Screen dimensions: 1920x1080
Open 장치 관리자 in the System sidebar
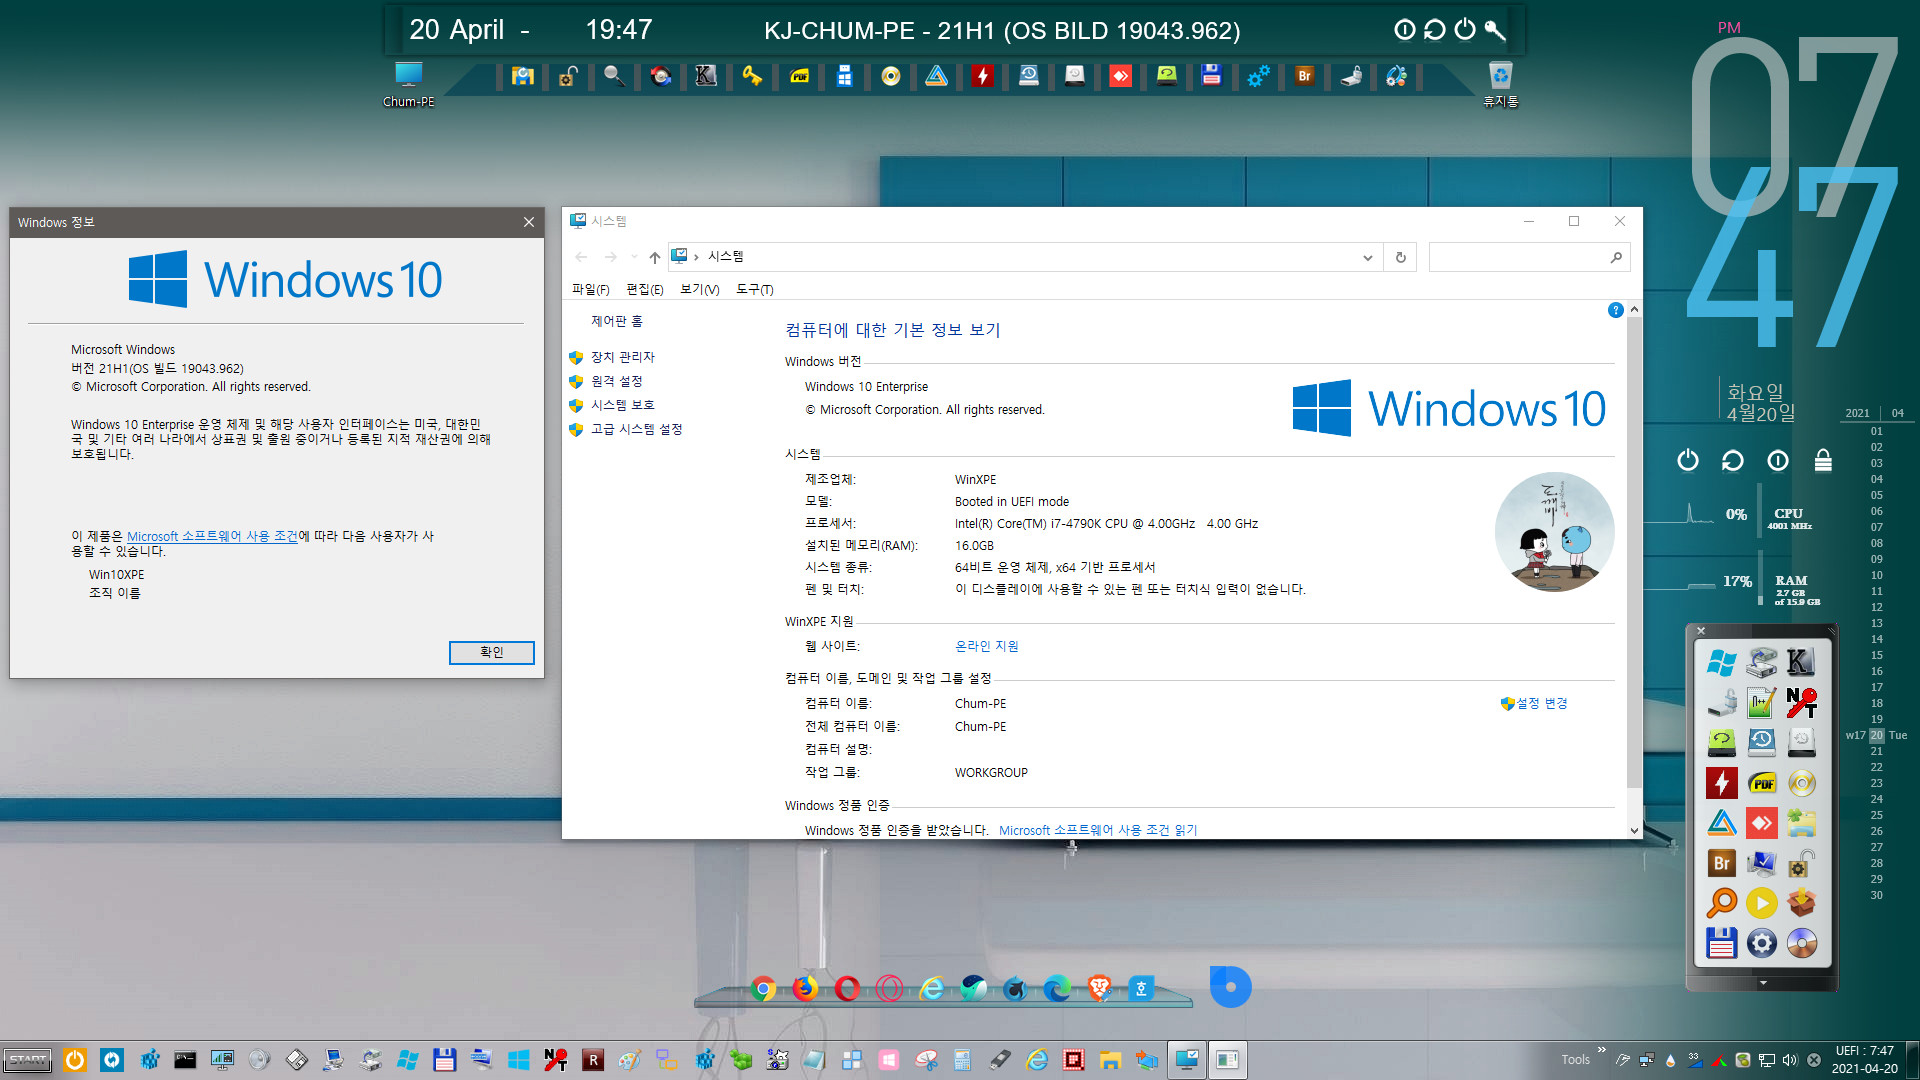(x=622, y=357)
